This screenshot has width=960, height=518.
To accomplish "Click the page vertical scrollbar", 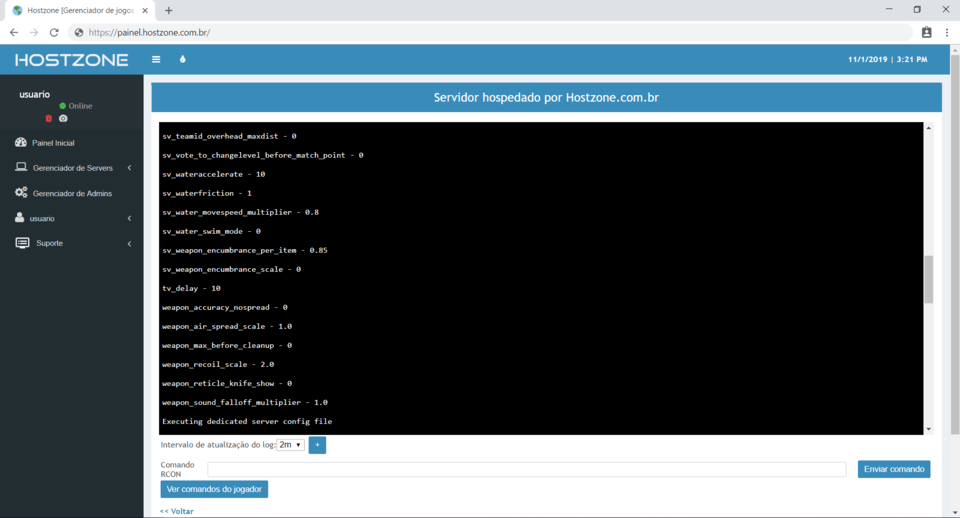I will point(954,245).
